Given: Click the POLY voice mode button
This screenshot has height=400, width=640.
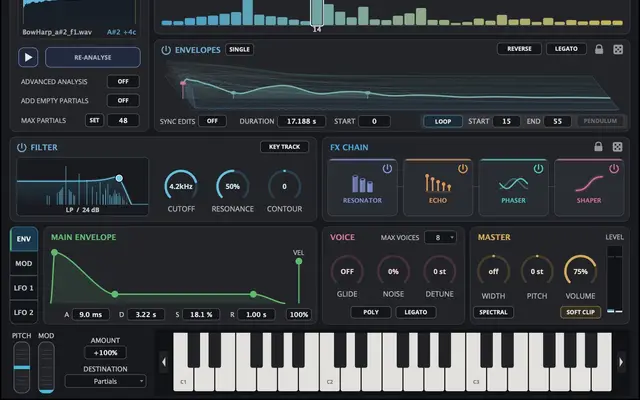Looking at the screenshot, I should (371, 312).
